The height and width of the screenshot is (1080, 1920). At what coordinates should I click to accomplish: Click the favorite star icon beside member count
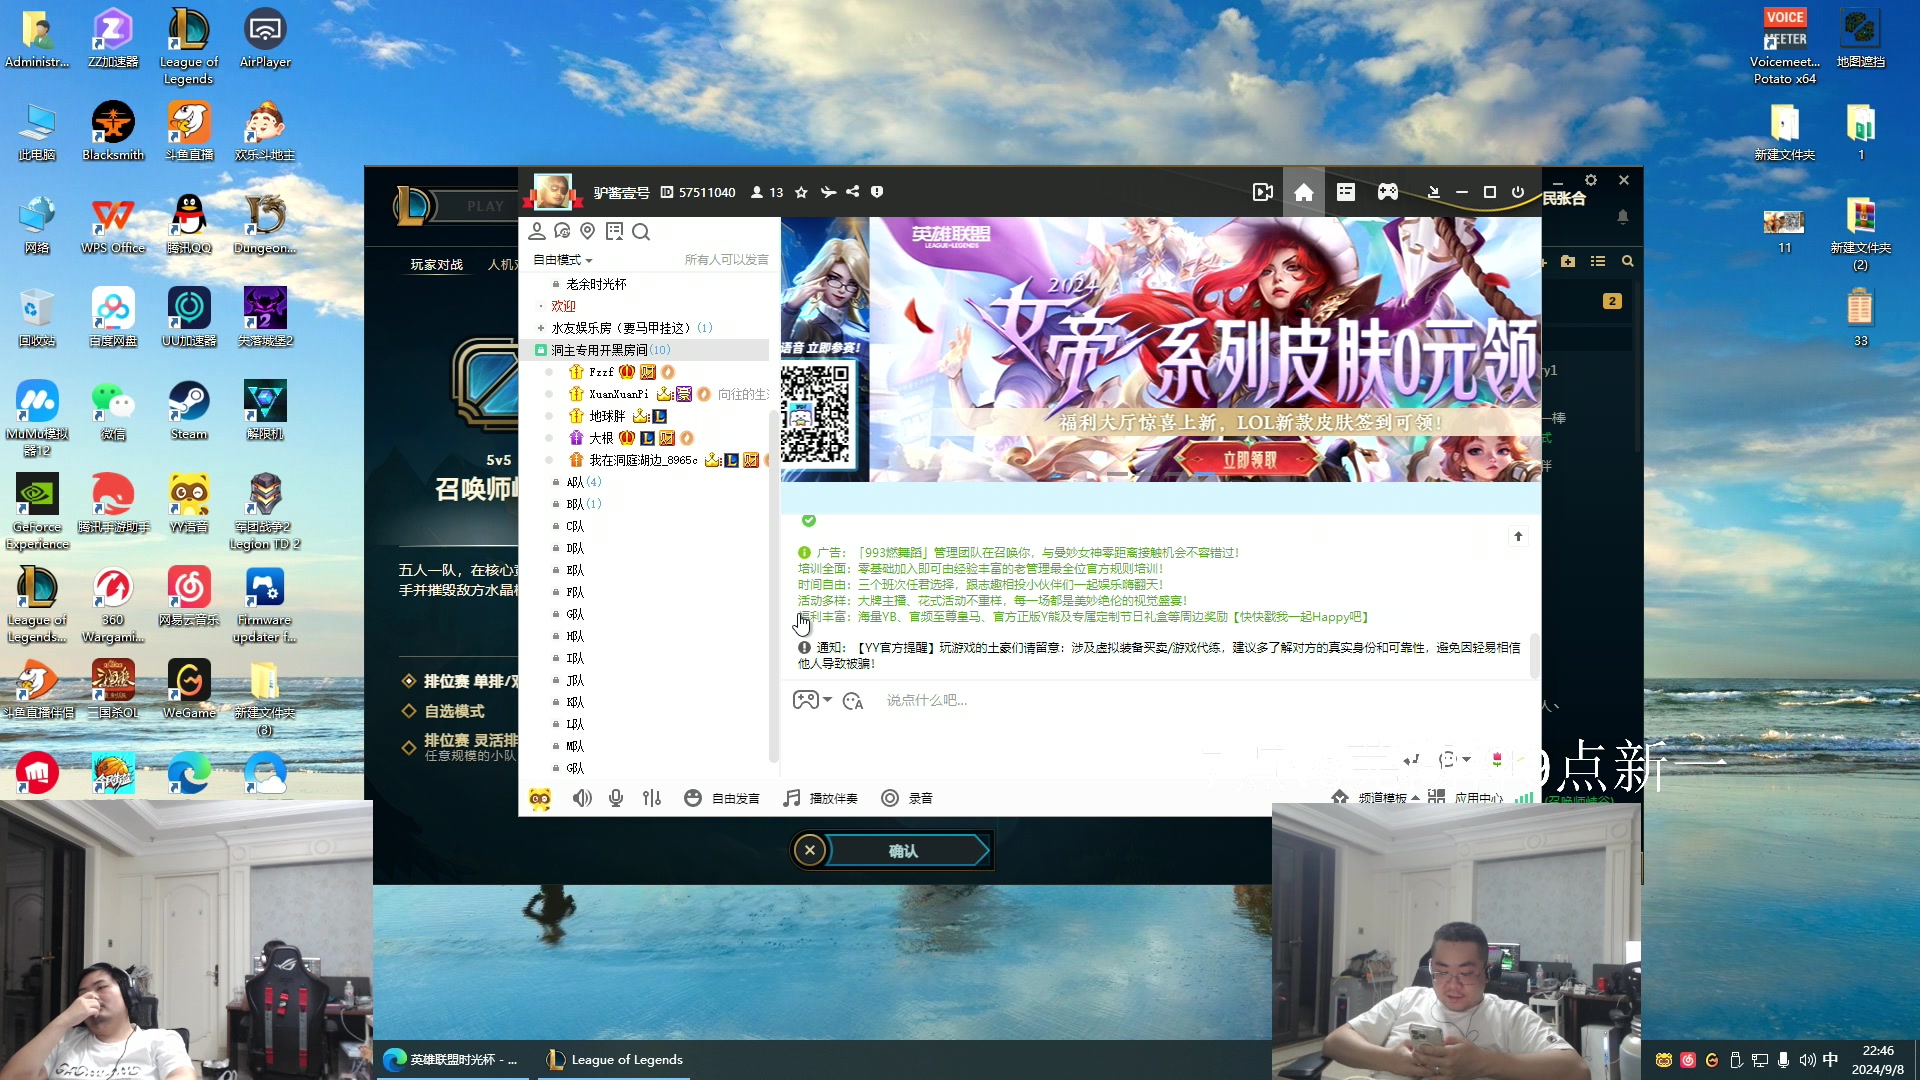tap(801, 192)
